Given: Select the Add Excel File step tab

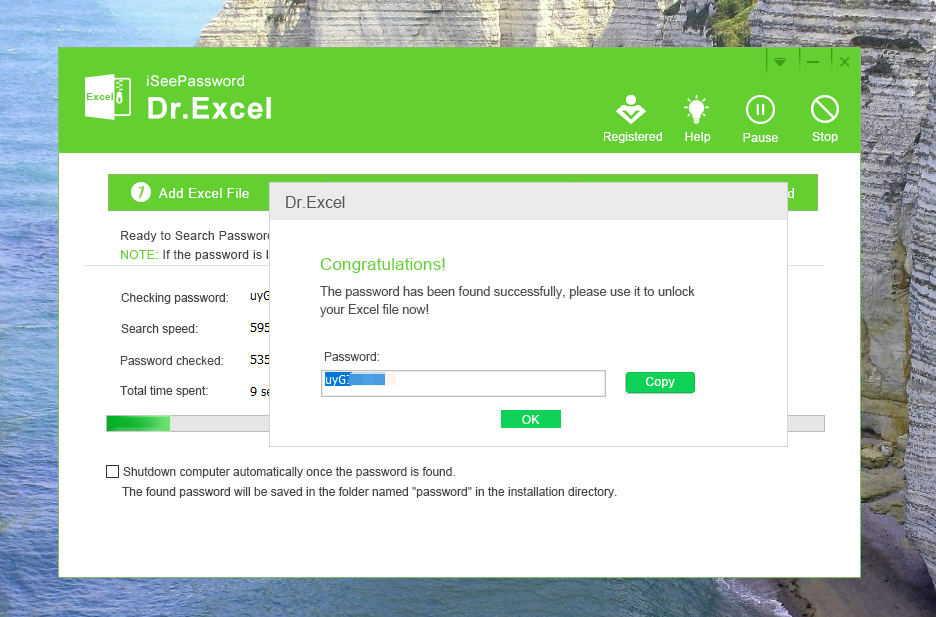Looking at the screenshot, I should coord(189,193).
